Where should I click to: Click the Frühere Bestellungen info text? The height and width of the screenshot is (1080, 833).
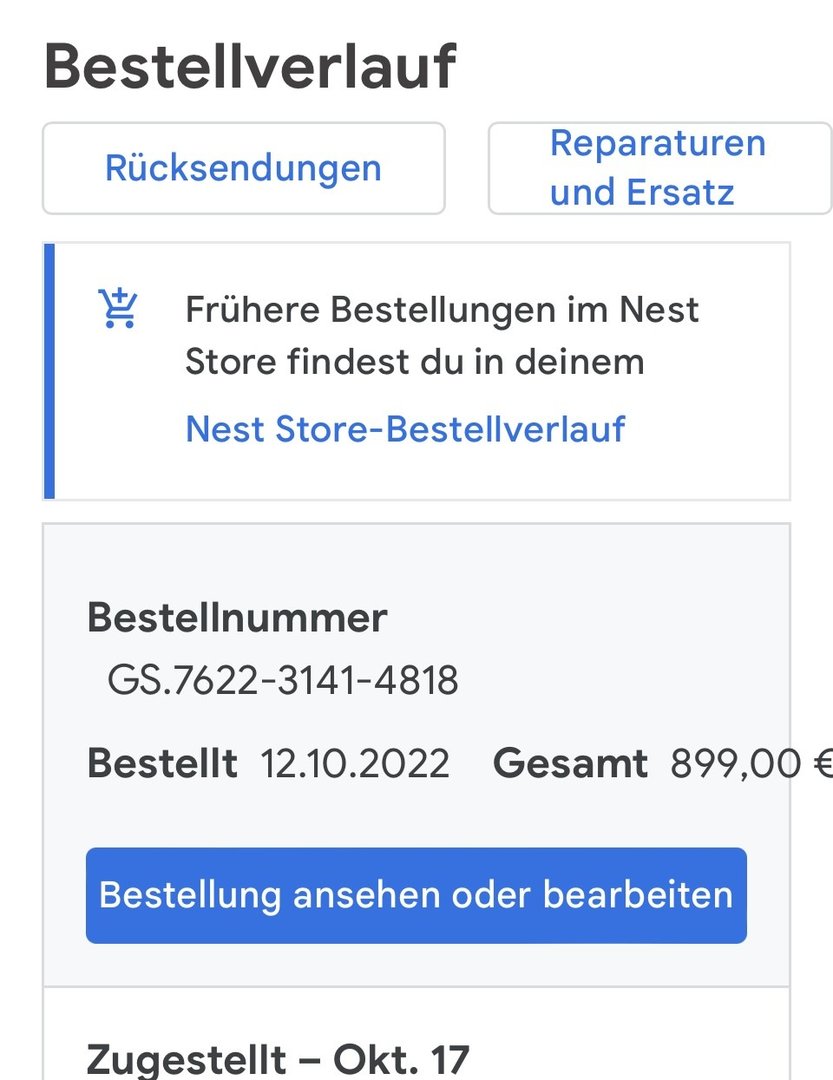point(442,336)
